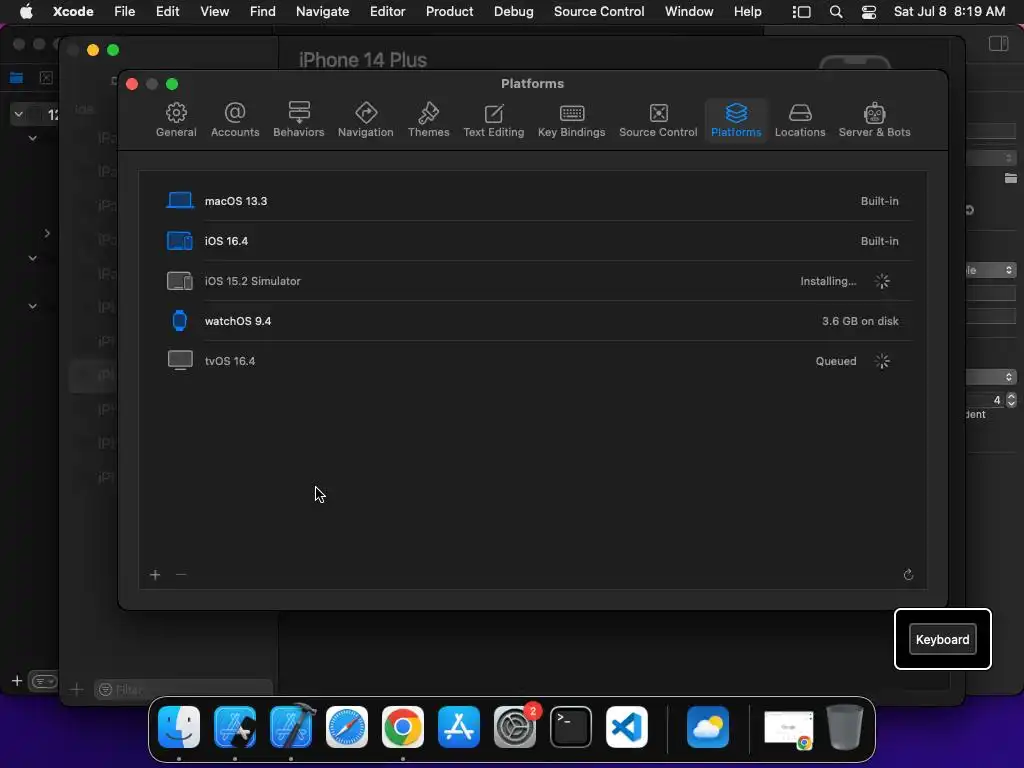Viewport: 1024px width, 768px height.
Task: Expand the collapsed group chevron in Xcode sidebar
Action: click(x=47, y=233)
